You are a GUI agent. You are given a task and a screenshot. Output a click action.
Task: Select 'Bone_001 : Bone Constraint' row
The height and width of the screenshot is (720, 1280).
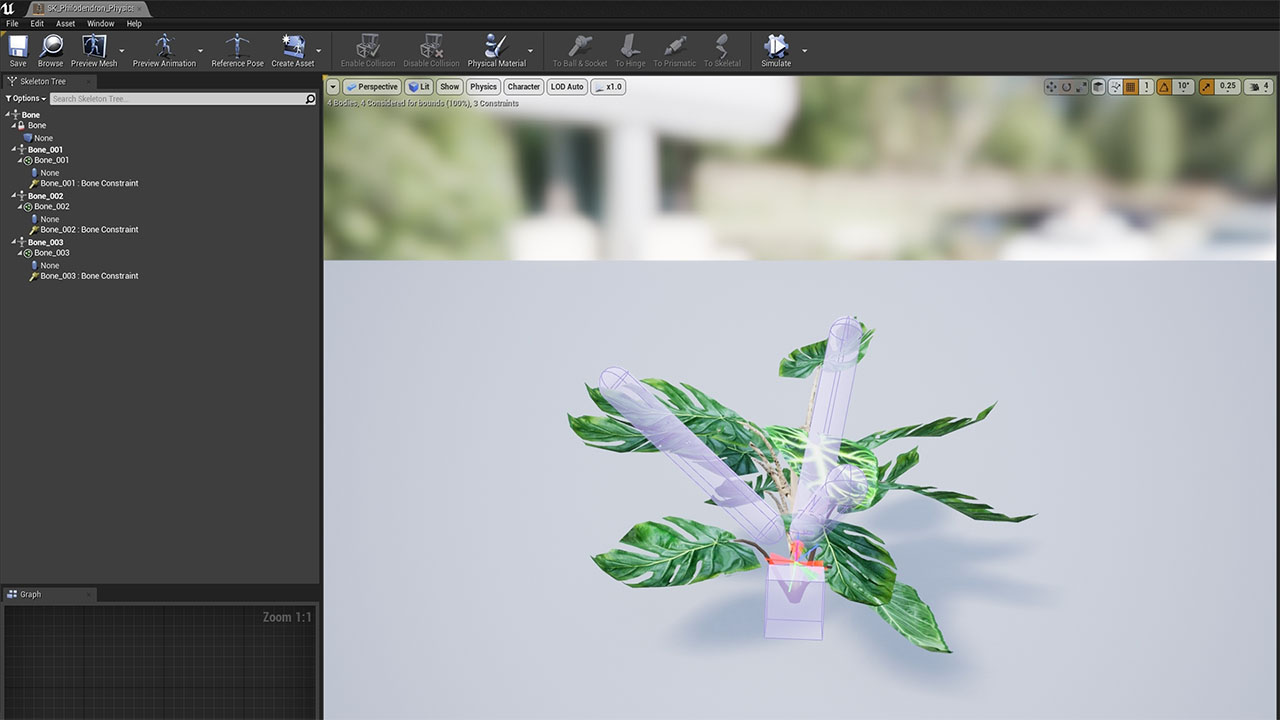pyautogui.click(x=89, y=184)
